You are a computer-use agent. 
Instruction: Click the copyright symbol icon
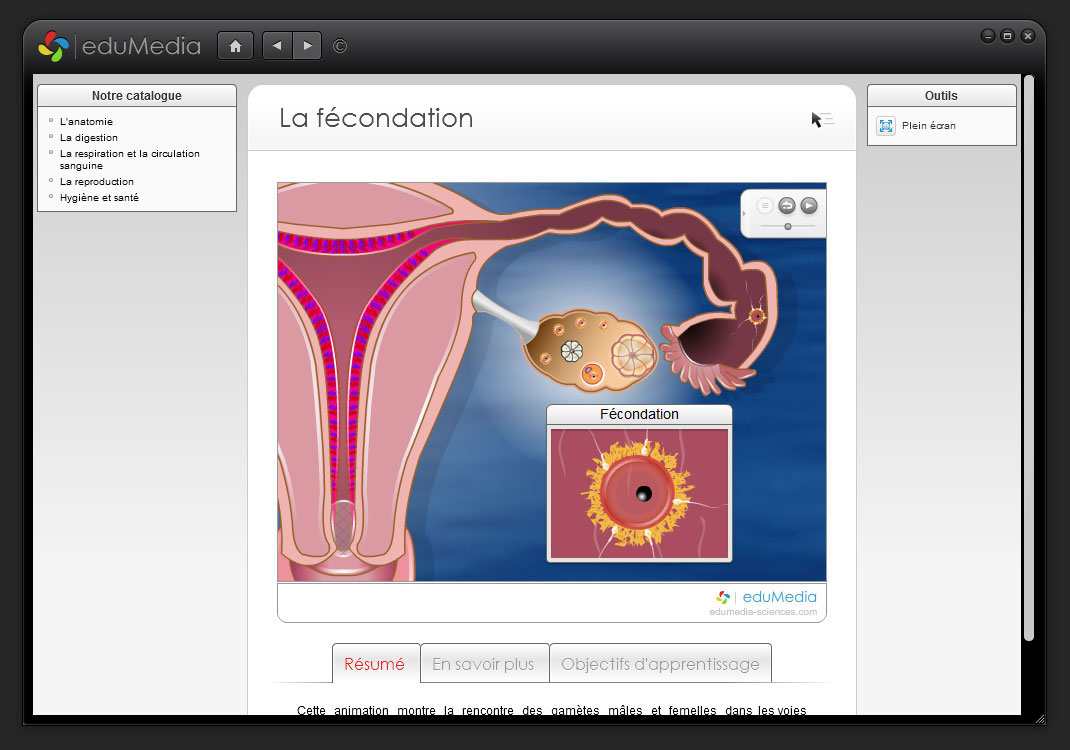(340, 46)
